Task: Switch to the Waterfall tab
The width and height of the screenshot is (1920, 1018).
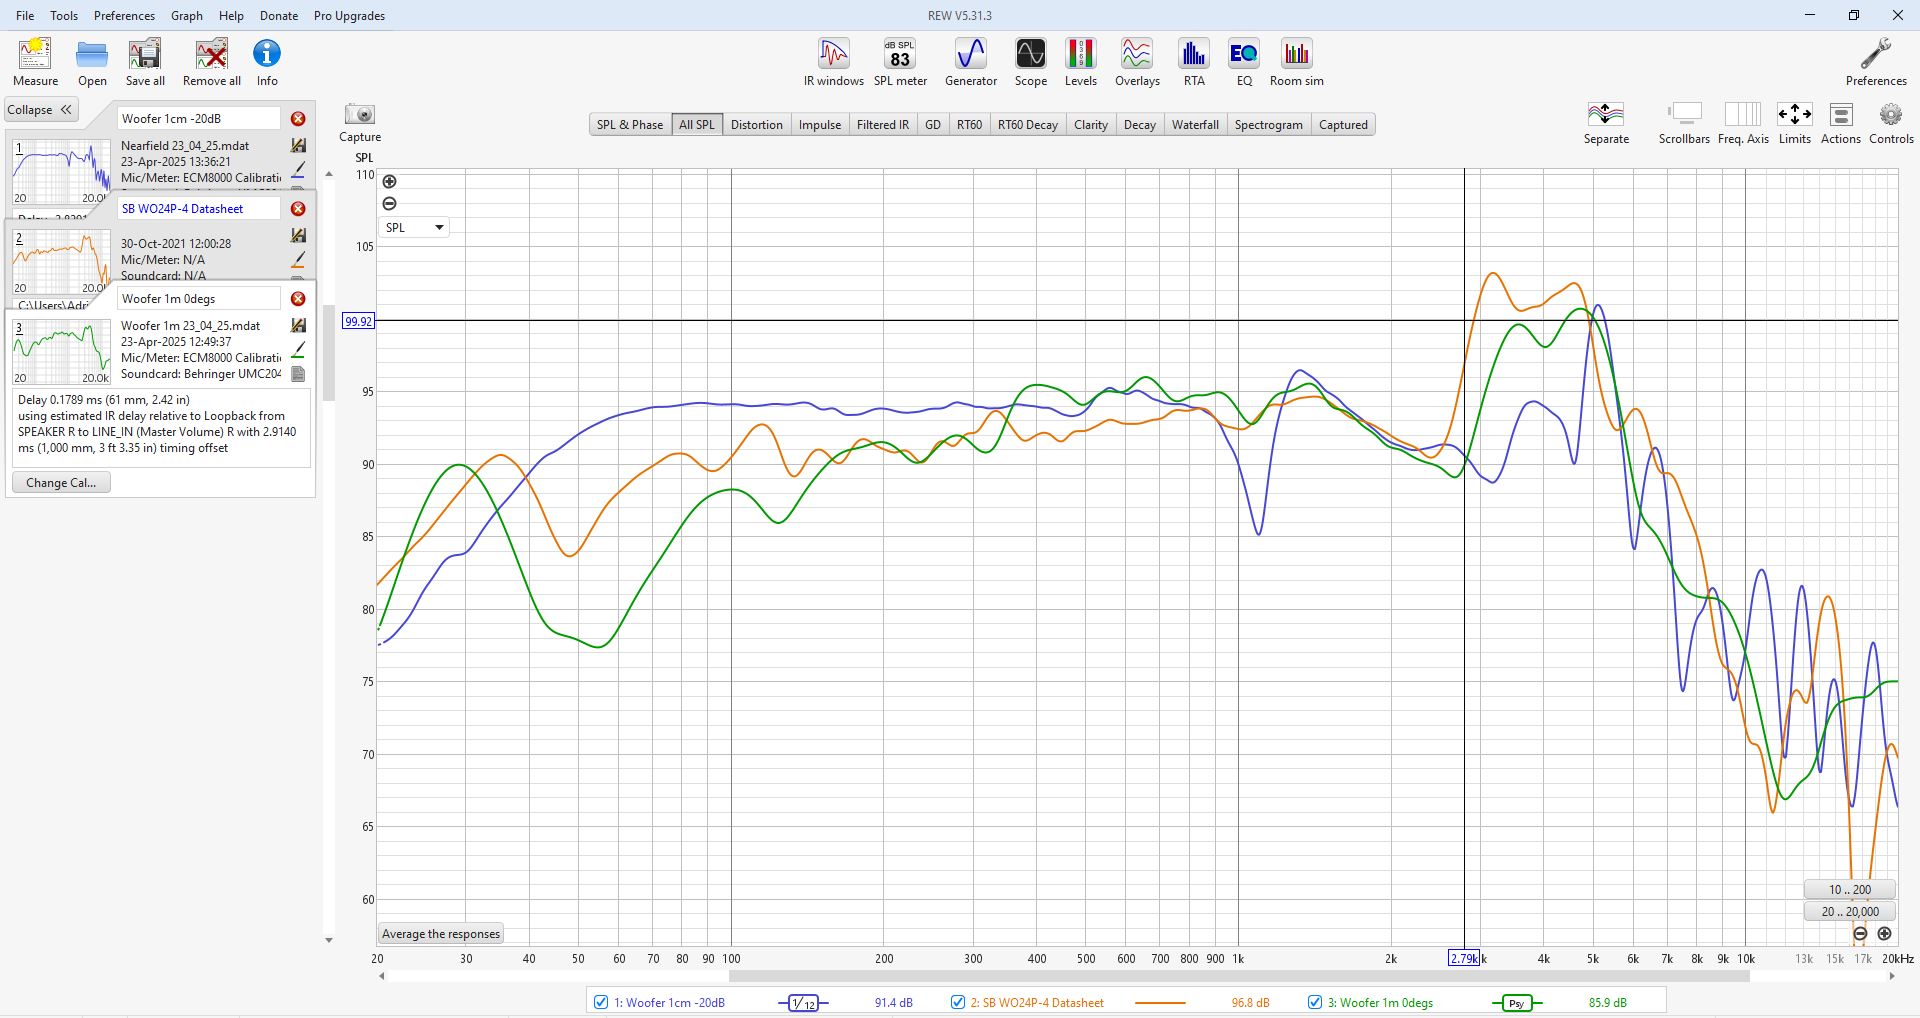Action: (x=1195, y=125)
